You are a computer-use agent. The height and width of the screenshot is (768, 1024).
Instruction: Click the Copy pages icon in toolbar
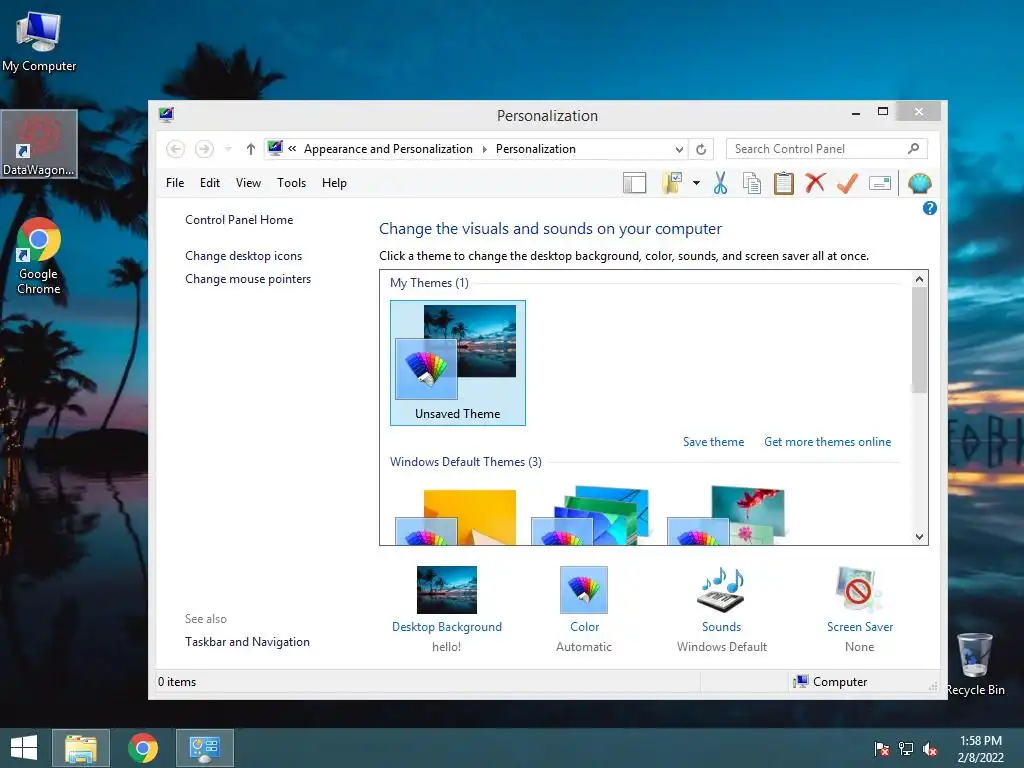[x=752, y=184]
